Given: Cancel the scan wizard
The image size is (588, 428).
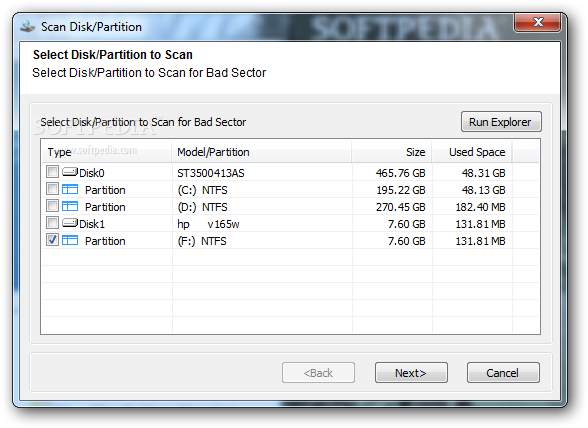Looking at the screenshot, I should 503,373.
